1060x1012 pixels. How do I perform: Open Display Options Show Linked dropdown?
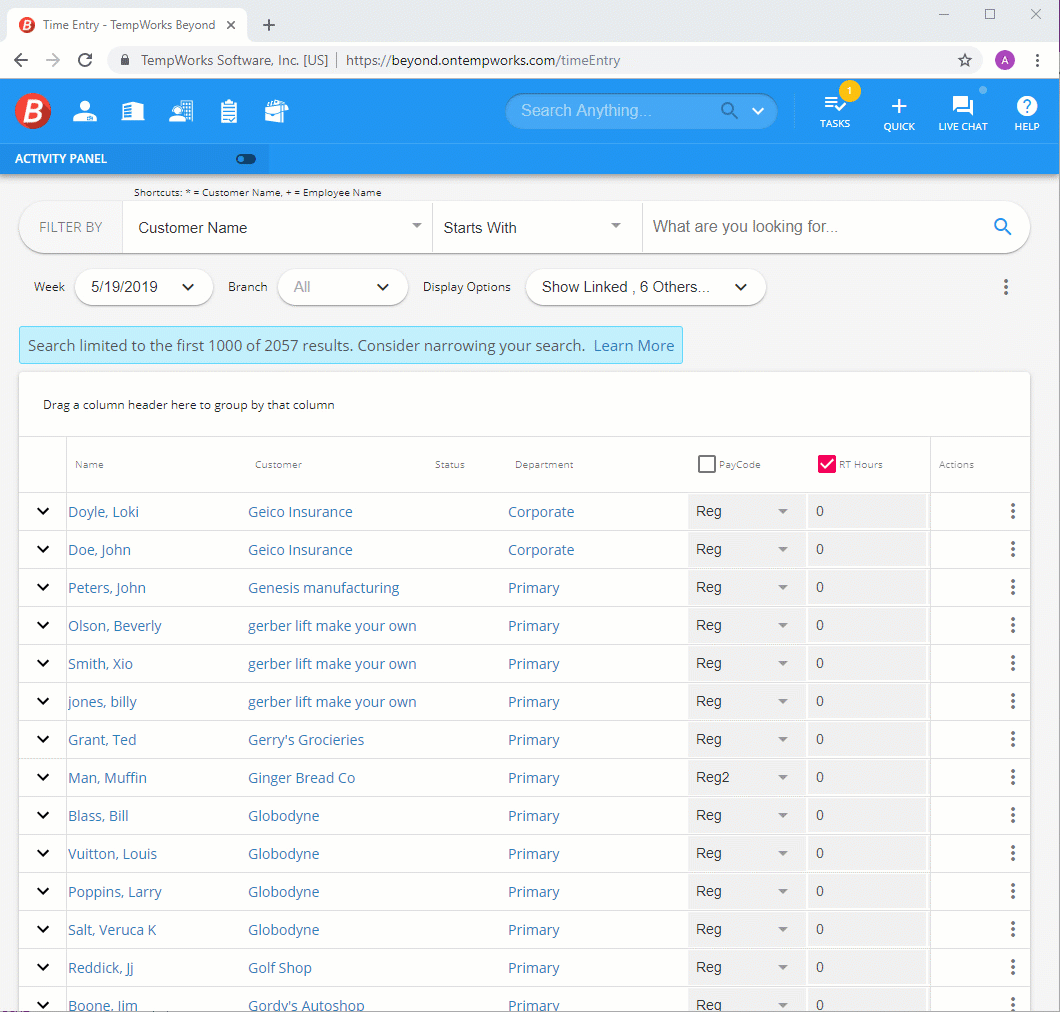[645, 287]
